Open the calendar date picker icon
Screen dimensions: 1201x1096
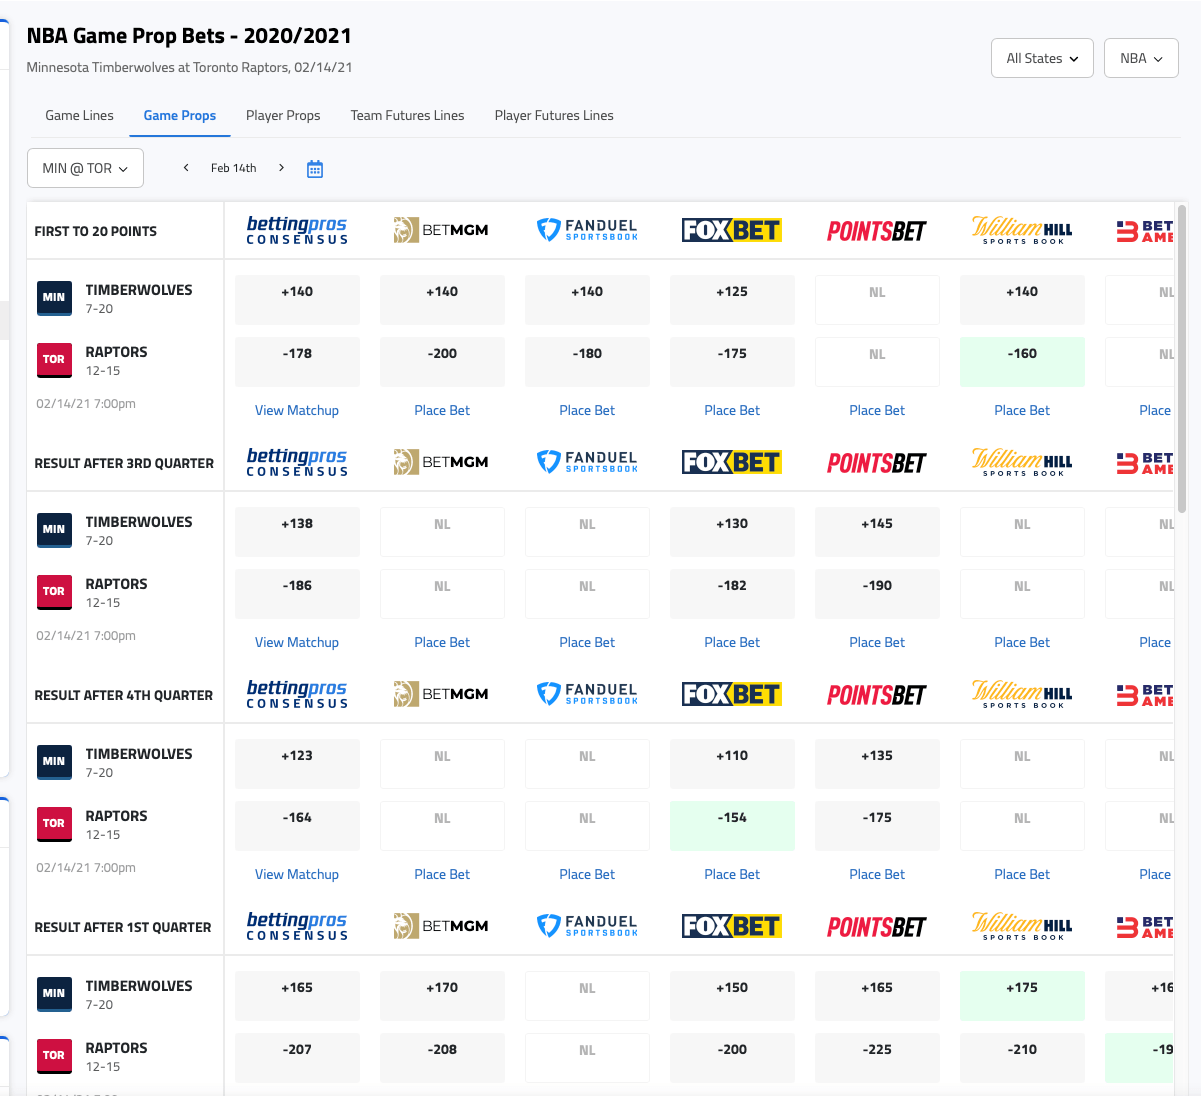click(315, 168)
